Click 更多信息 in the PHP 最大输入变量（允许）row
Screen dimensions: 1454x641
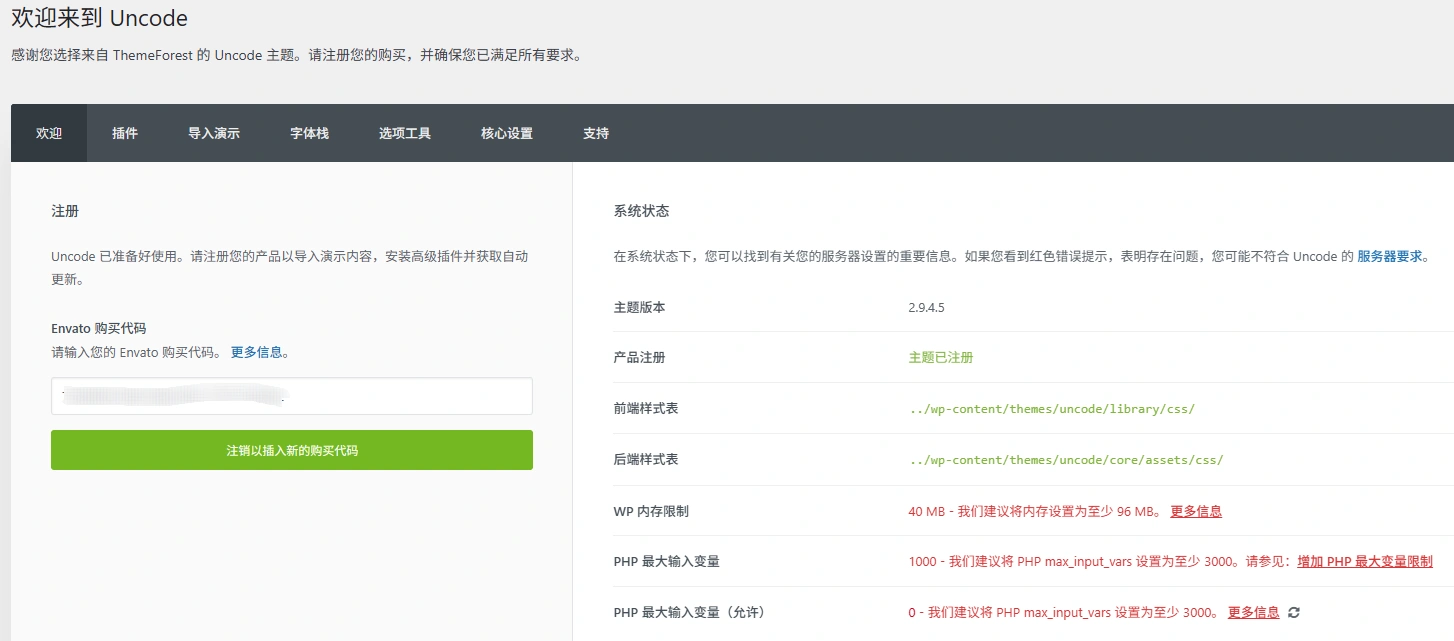1252,611
